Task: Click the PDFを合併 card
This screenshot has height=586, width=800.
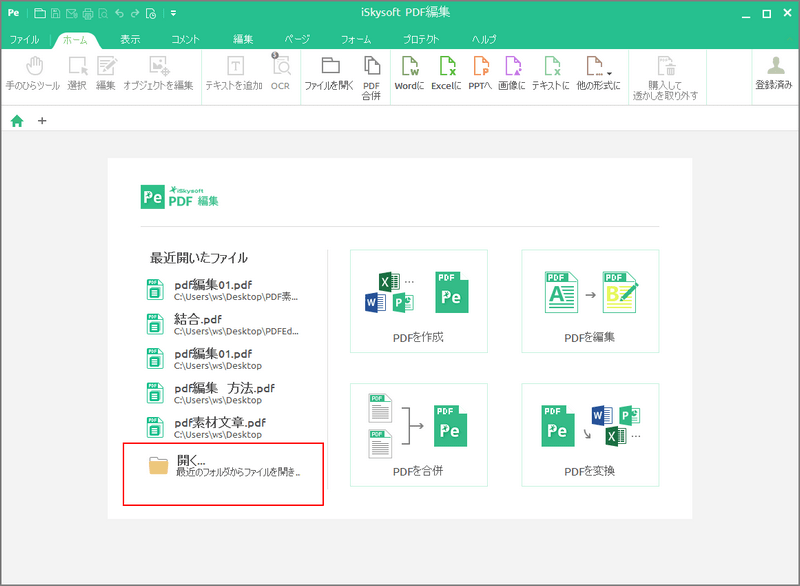Action: point(418,435)
